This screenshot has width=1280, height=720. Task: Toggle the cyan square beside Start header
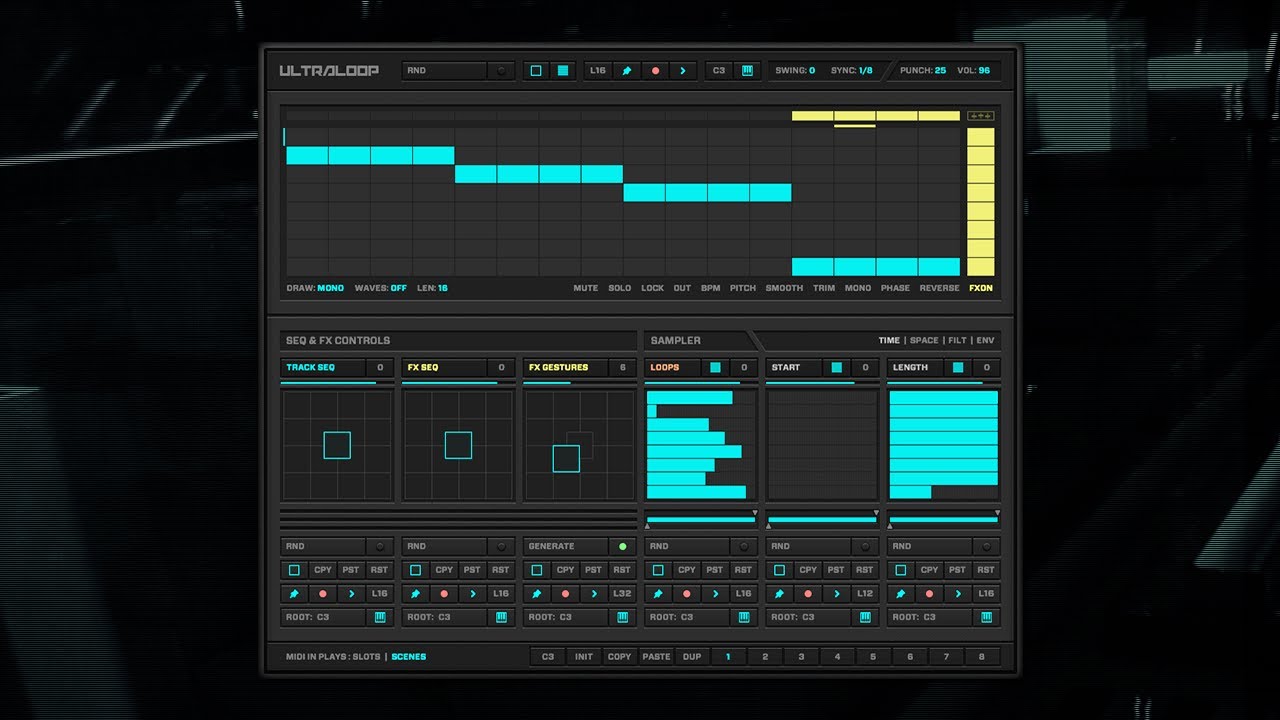click(x=837, y=367)
